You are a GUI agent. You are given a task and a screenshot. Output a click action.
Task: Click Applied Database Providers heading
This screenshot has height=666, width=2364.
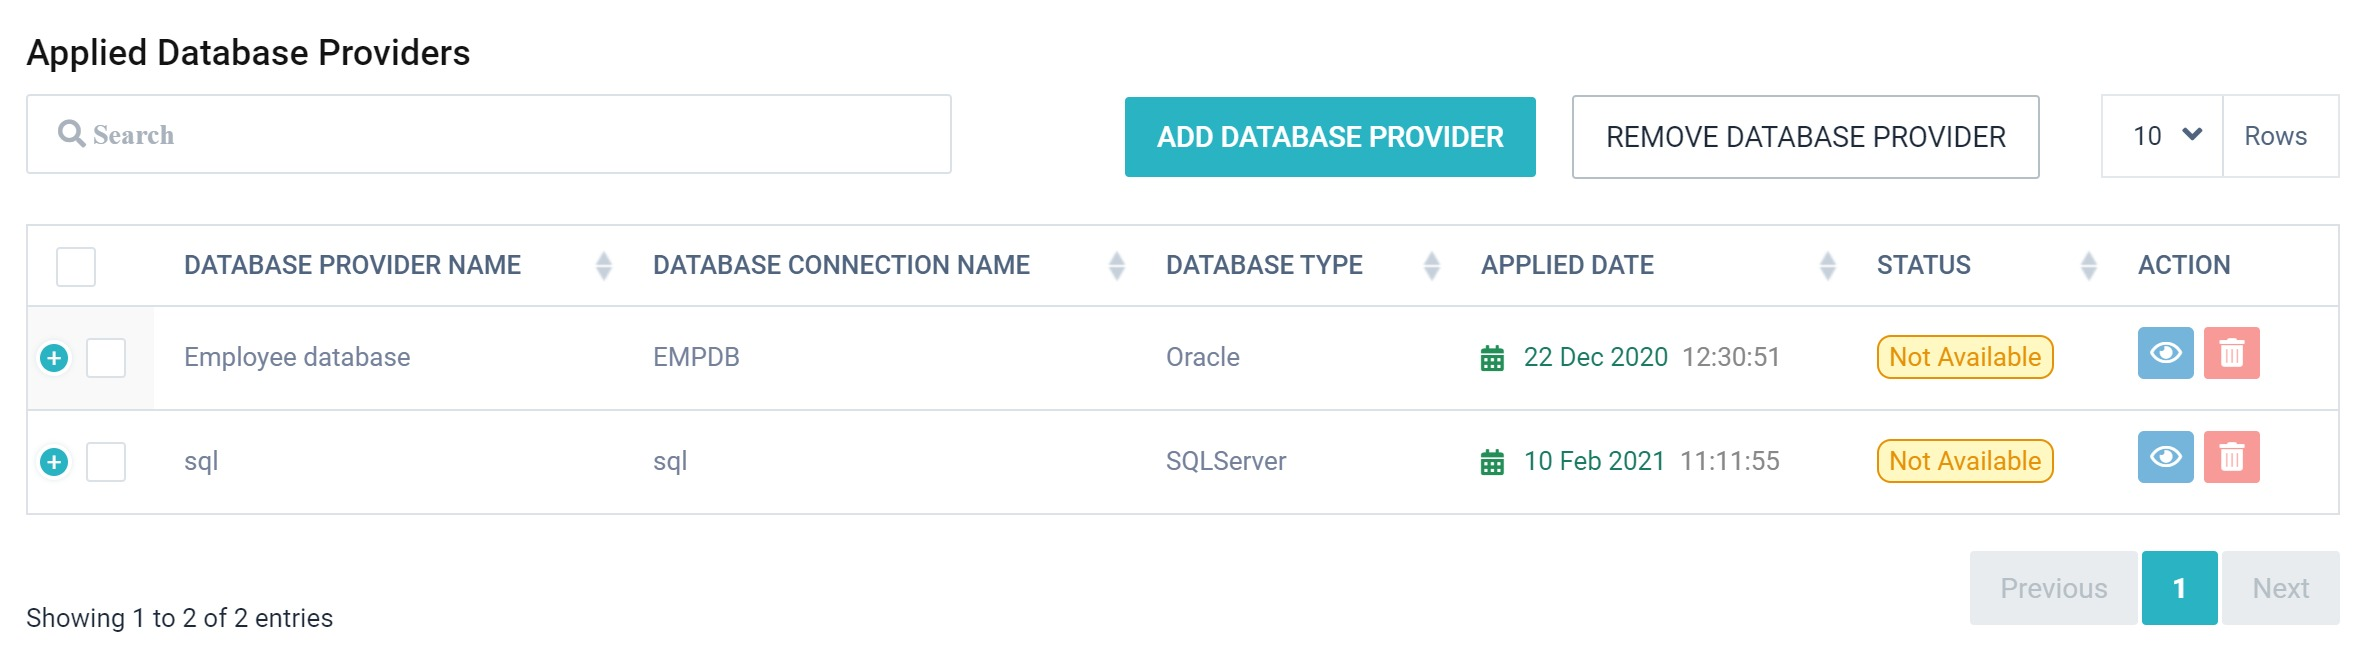pos(248,52)
